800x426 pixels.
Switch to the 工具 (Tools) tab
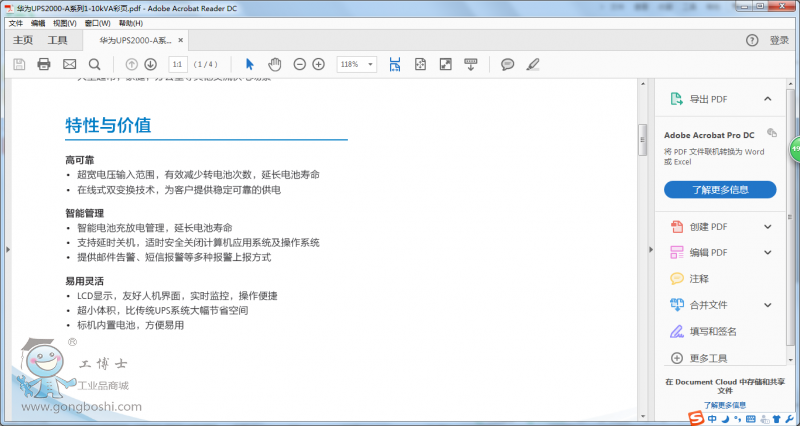click(57, 40)
